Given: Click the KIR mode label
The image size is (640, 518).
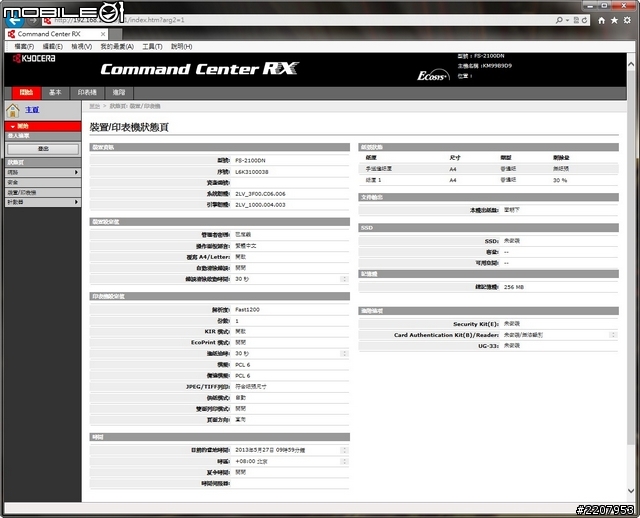Looking at the screenshot, I should [218, 331].
